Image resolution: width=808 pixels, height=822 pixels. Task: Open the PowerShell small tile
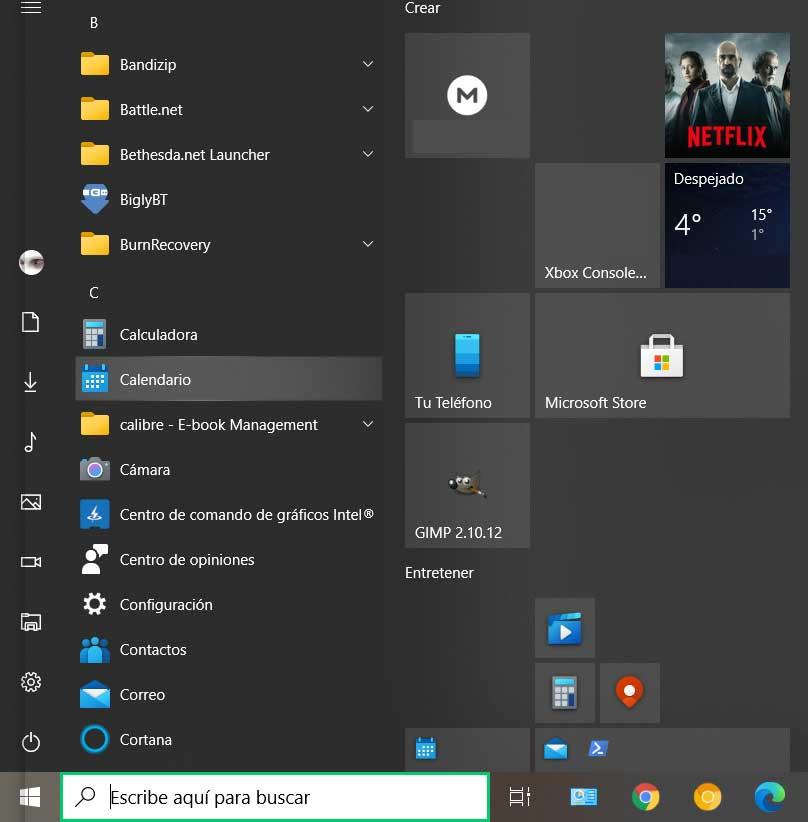pos(598,748)
